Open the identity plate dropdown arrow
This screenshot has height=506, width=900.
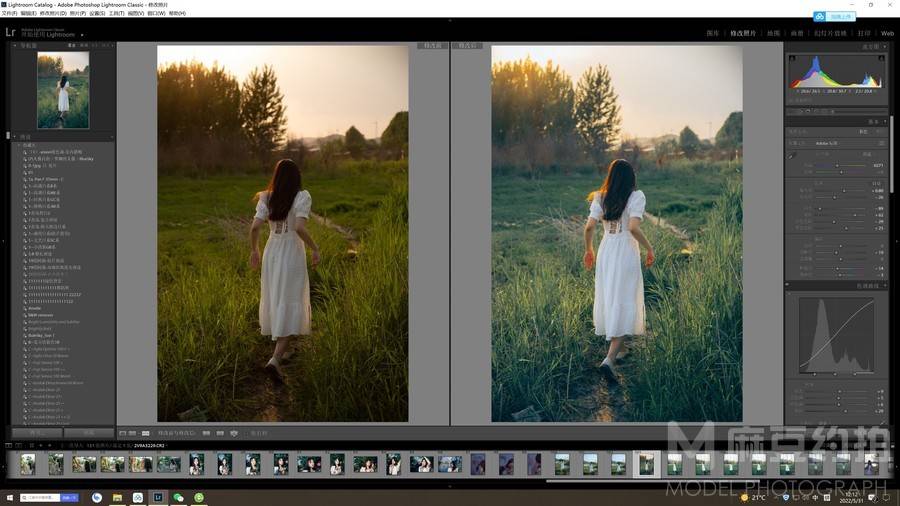82,35
